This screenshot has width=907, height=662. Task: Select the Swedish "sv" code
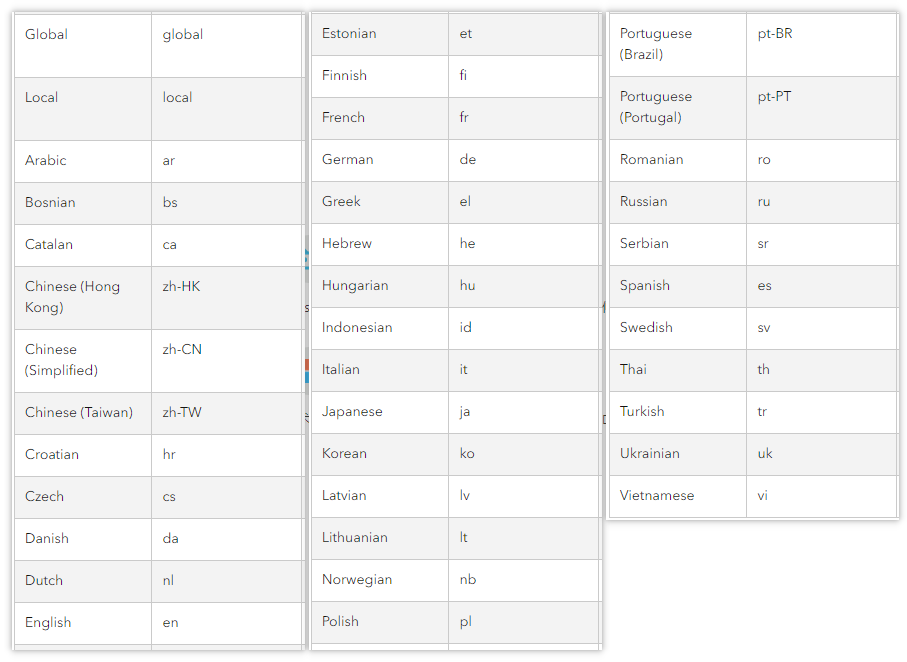point(765,328)
